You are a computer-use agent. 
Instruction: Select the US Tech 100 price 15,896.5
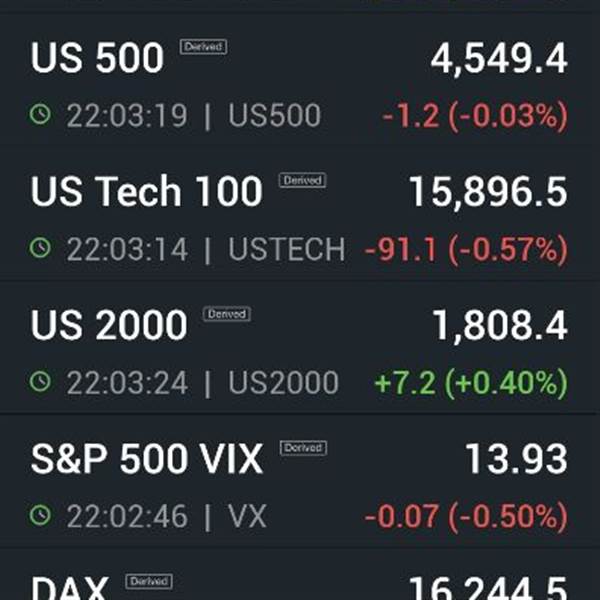(x=488, y=192)
